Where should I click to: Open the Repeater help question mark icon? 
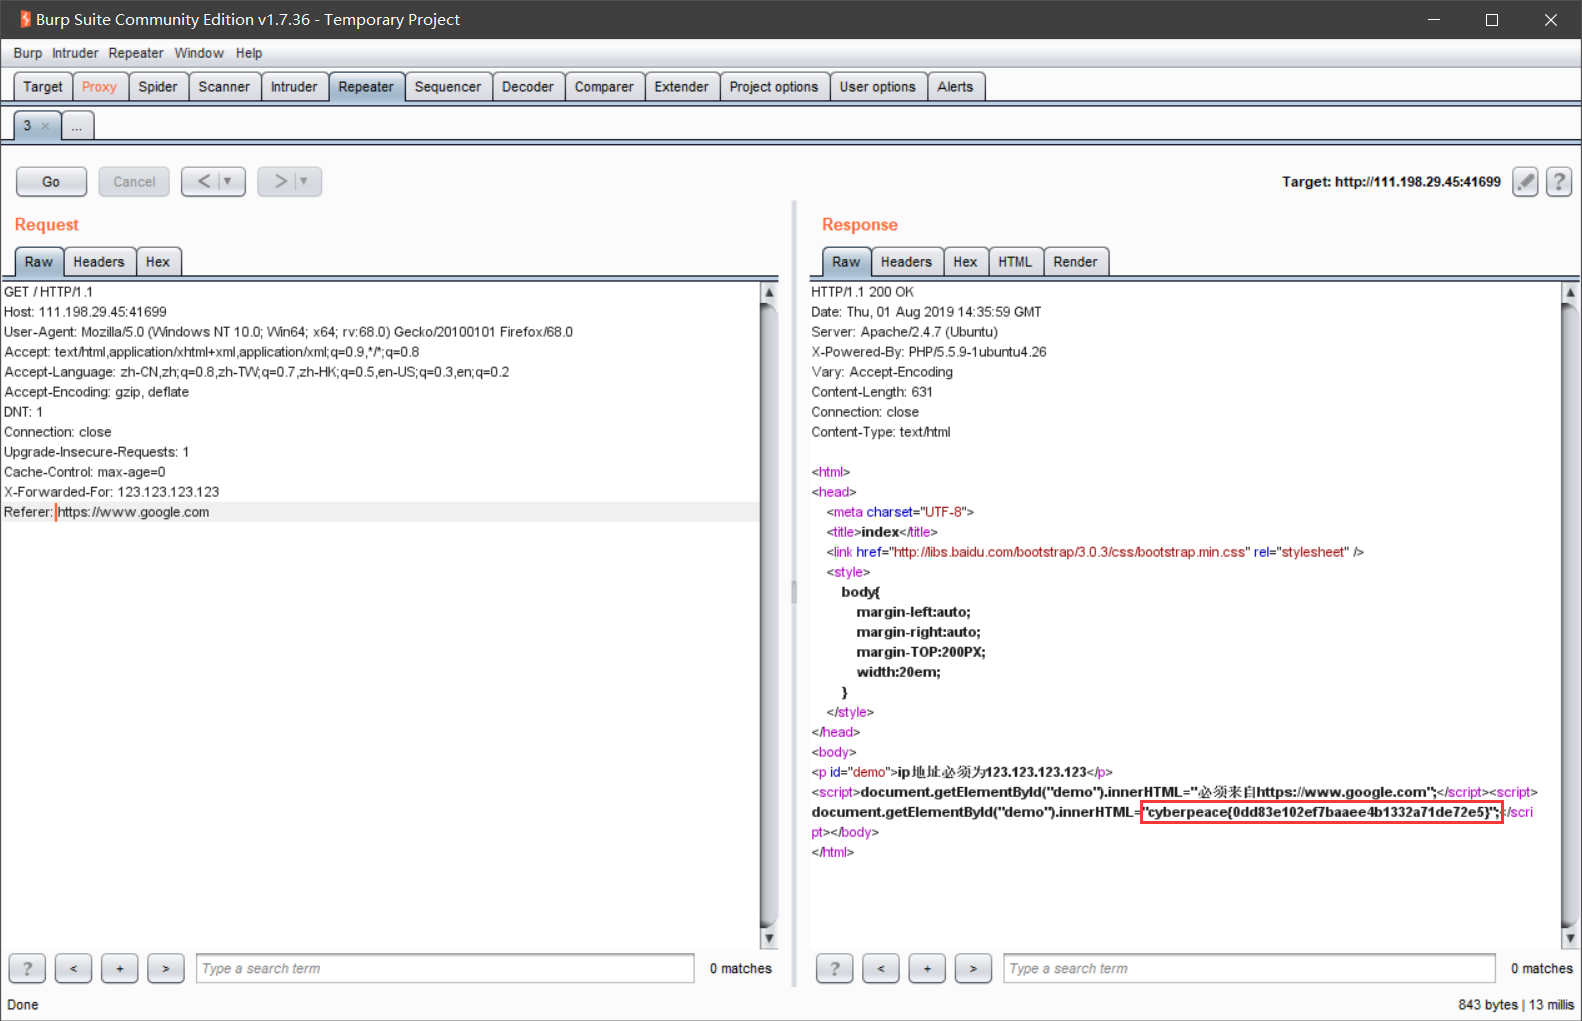point(1559,182)
